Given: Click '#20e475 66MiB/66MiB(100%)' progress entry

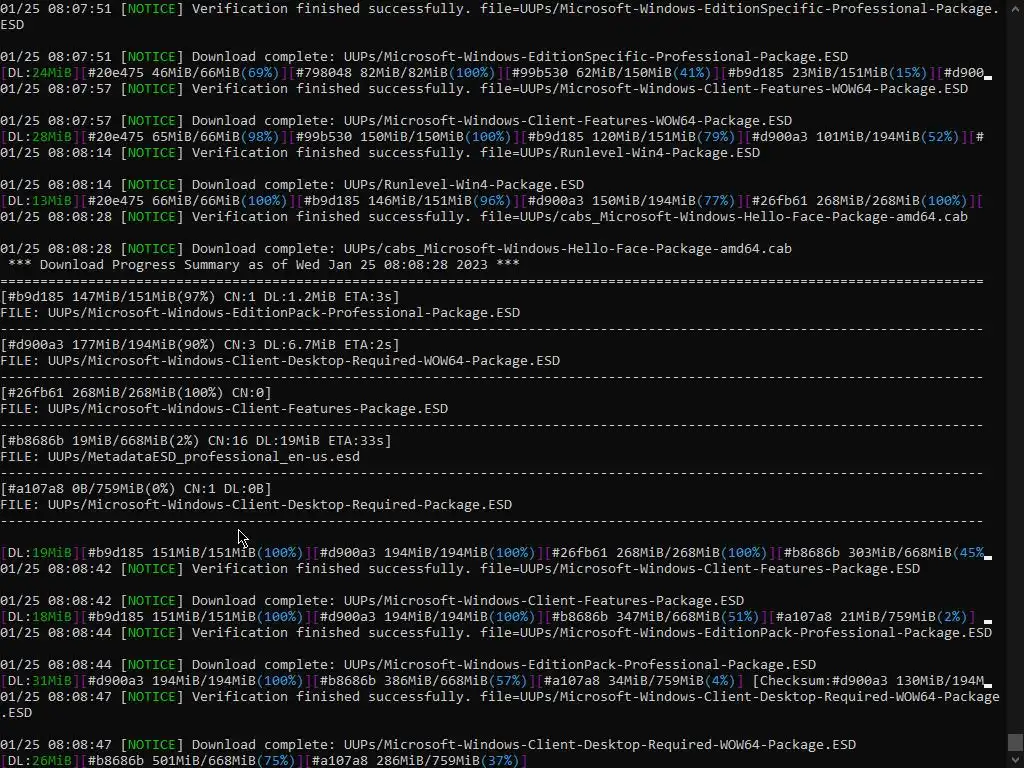Looking at the screenshot, I should tap(187, 200).
